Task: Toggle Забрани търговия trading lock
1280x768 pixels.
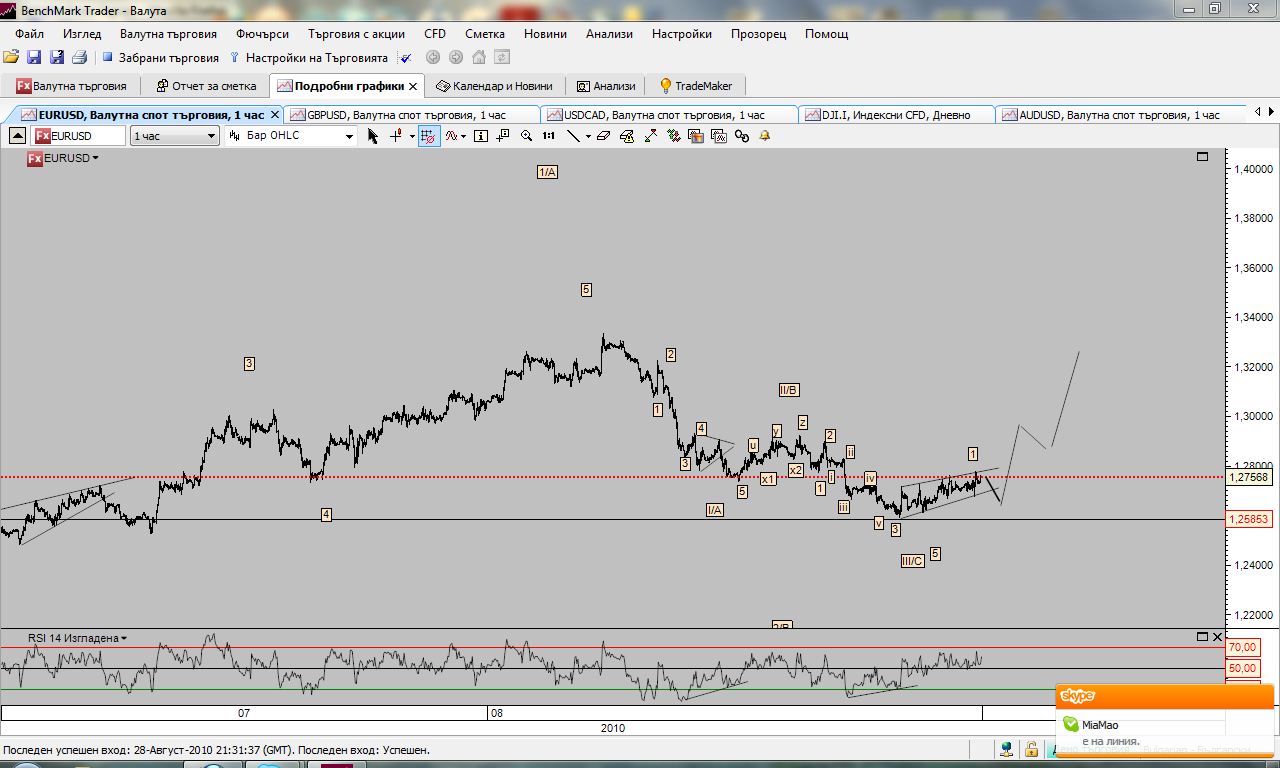Action: click(x=161, y=58)
